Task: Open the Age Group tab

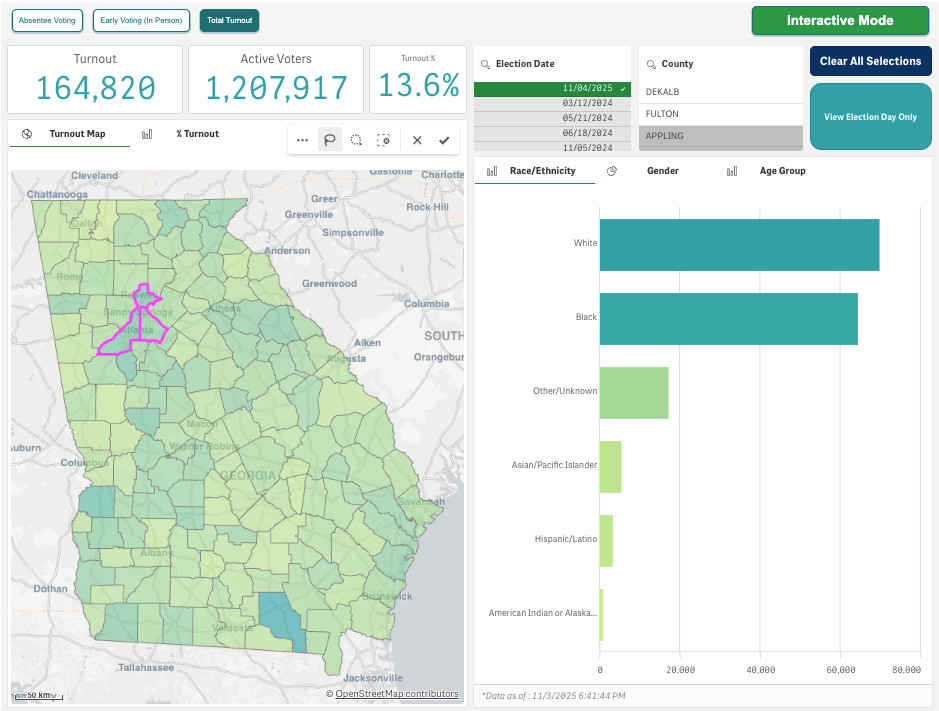Action: [782, 171]
